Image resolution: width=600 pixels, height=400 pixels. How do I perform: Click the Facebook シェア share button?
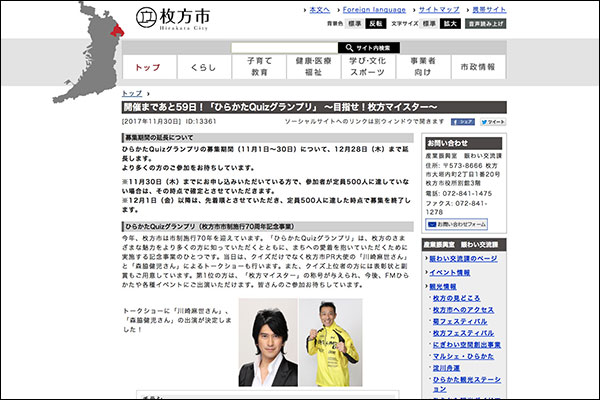pyautogui.click(x=462, y=122)
